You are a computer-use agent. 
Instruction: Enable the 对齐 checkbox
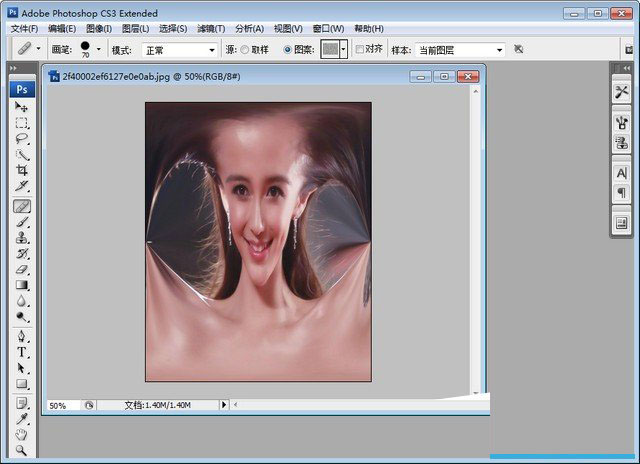[x=360, y=49]
